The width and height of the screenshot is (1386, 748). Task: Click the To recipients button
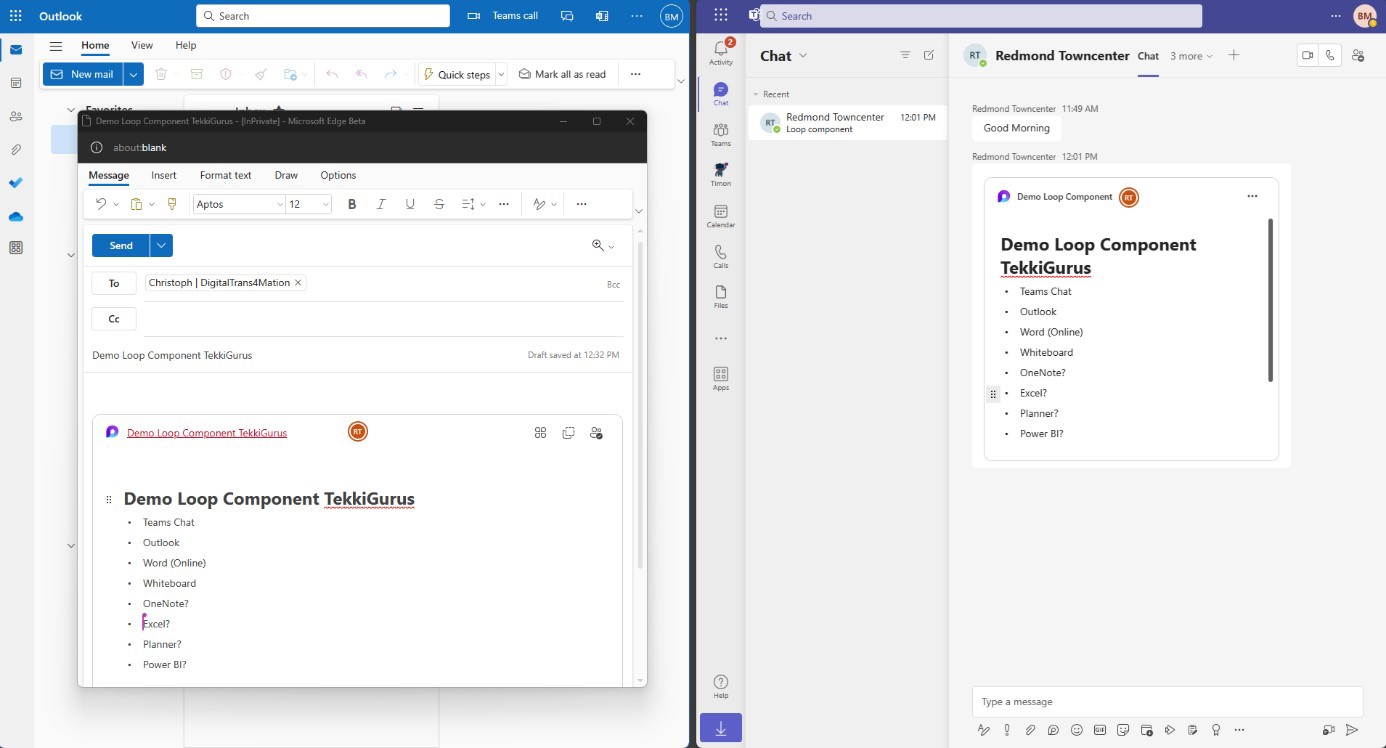pyautogui.click(x=114, y=283)
